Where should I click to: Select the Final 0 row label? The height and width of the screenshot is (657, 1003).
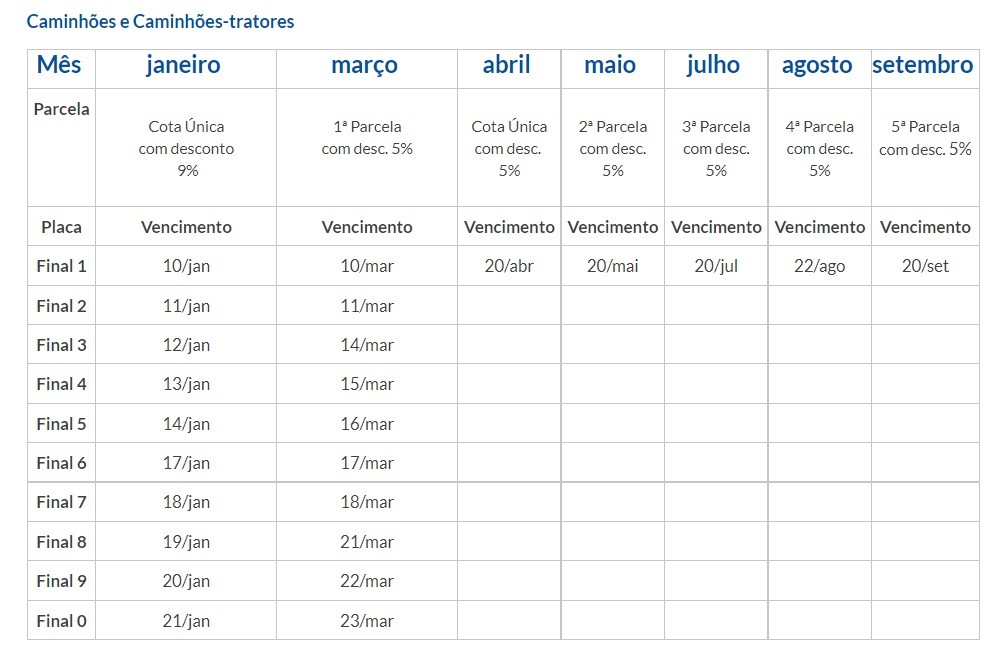click(x=62, y=621)
